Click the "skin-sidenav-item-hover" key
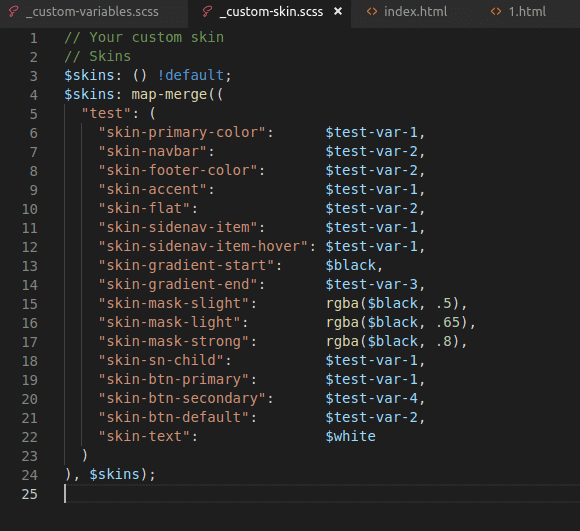Screen dimensions: 580x531 click(203, 246)
